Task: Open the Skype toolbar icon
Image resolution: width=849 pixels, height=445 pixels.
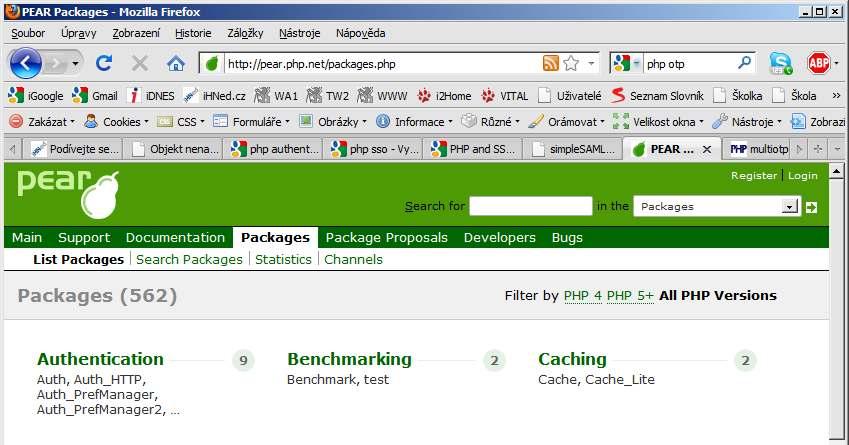Action: (x=780, y=63)
